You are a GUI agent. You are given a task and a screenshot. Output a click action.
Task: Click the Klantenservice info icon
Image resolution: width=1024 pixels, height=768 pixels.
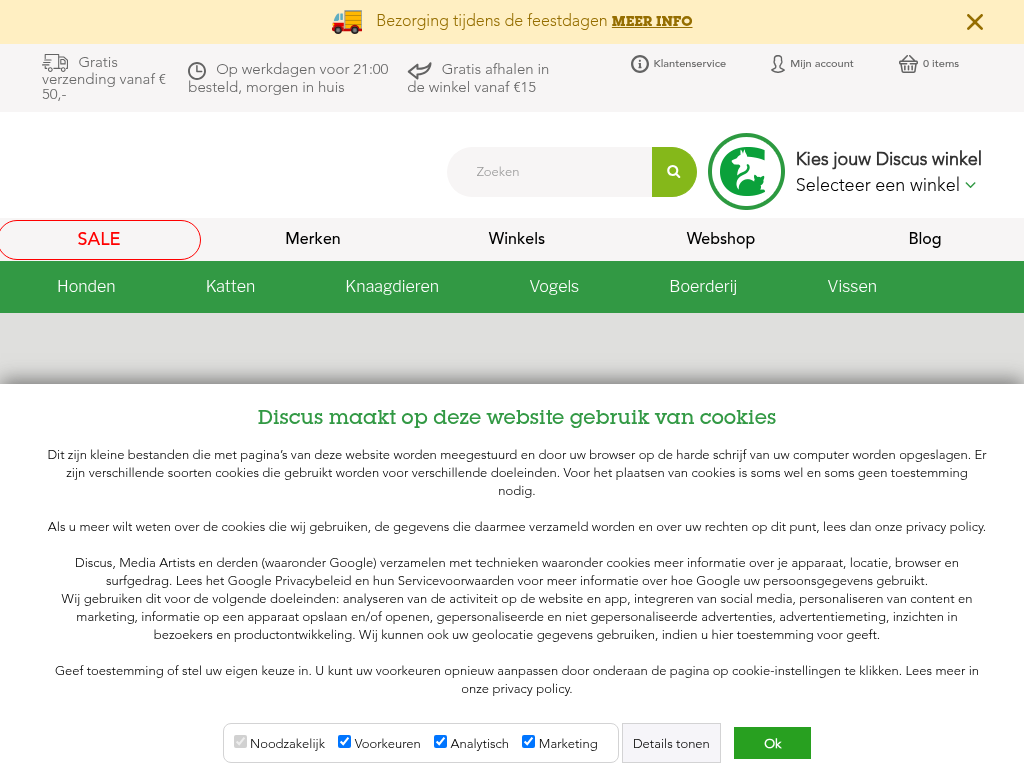coord(640,64)
